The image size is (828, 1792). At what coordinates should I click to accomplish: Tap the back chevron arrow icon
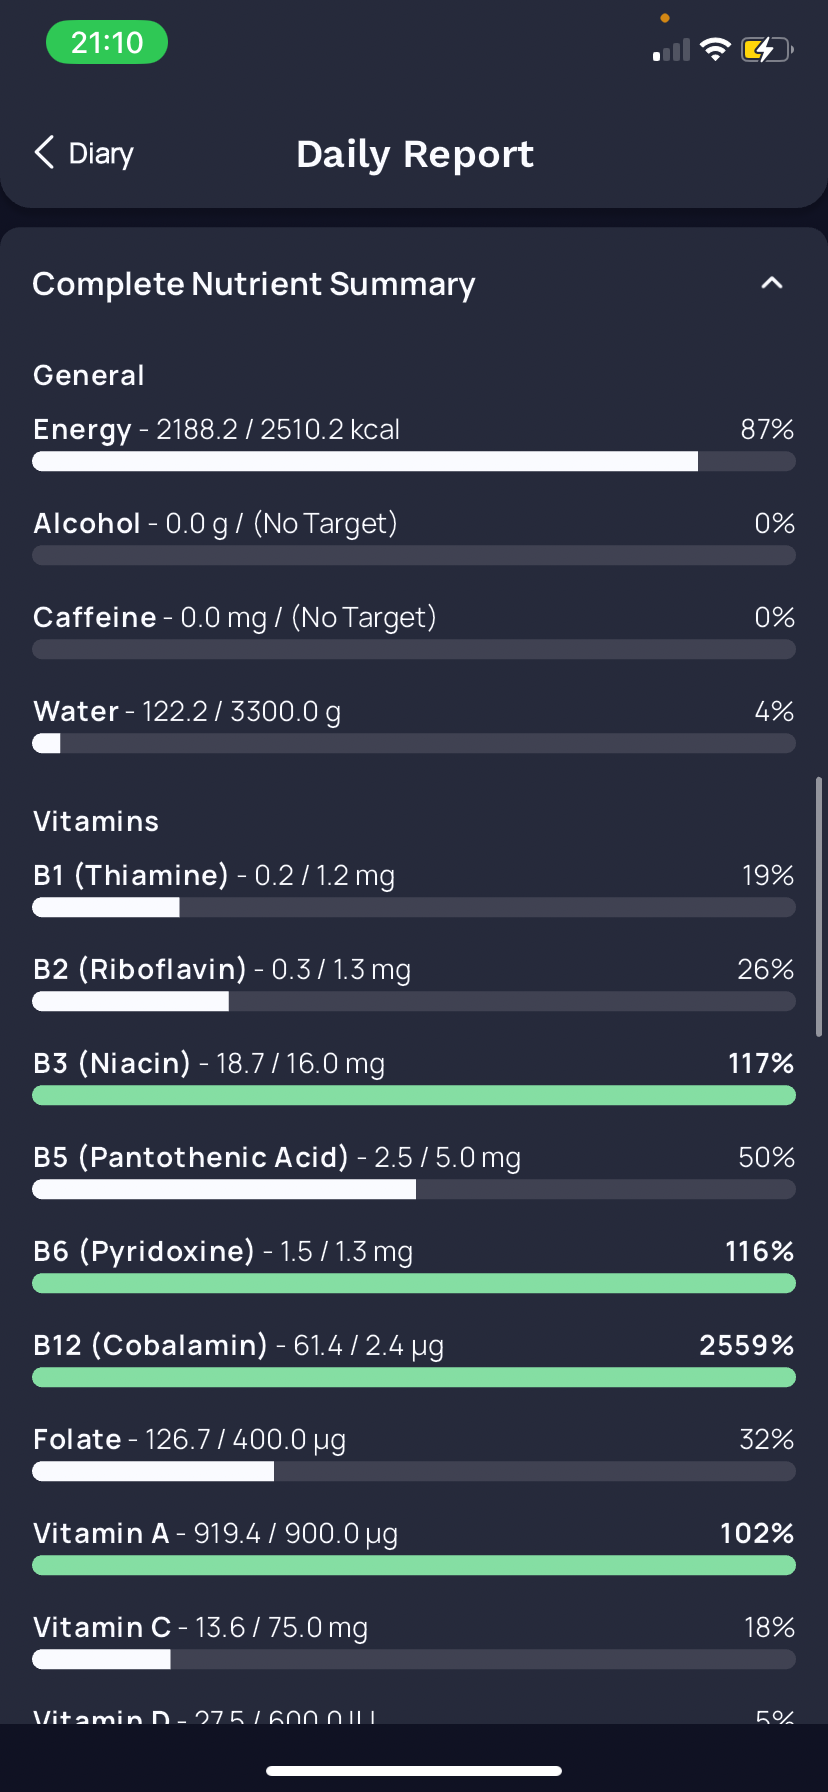coord(44,153)
